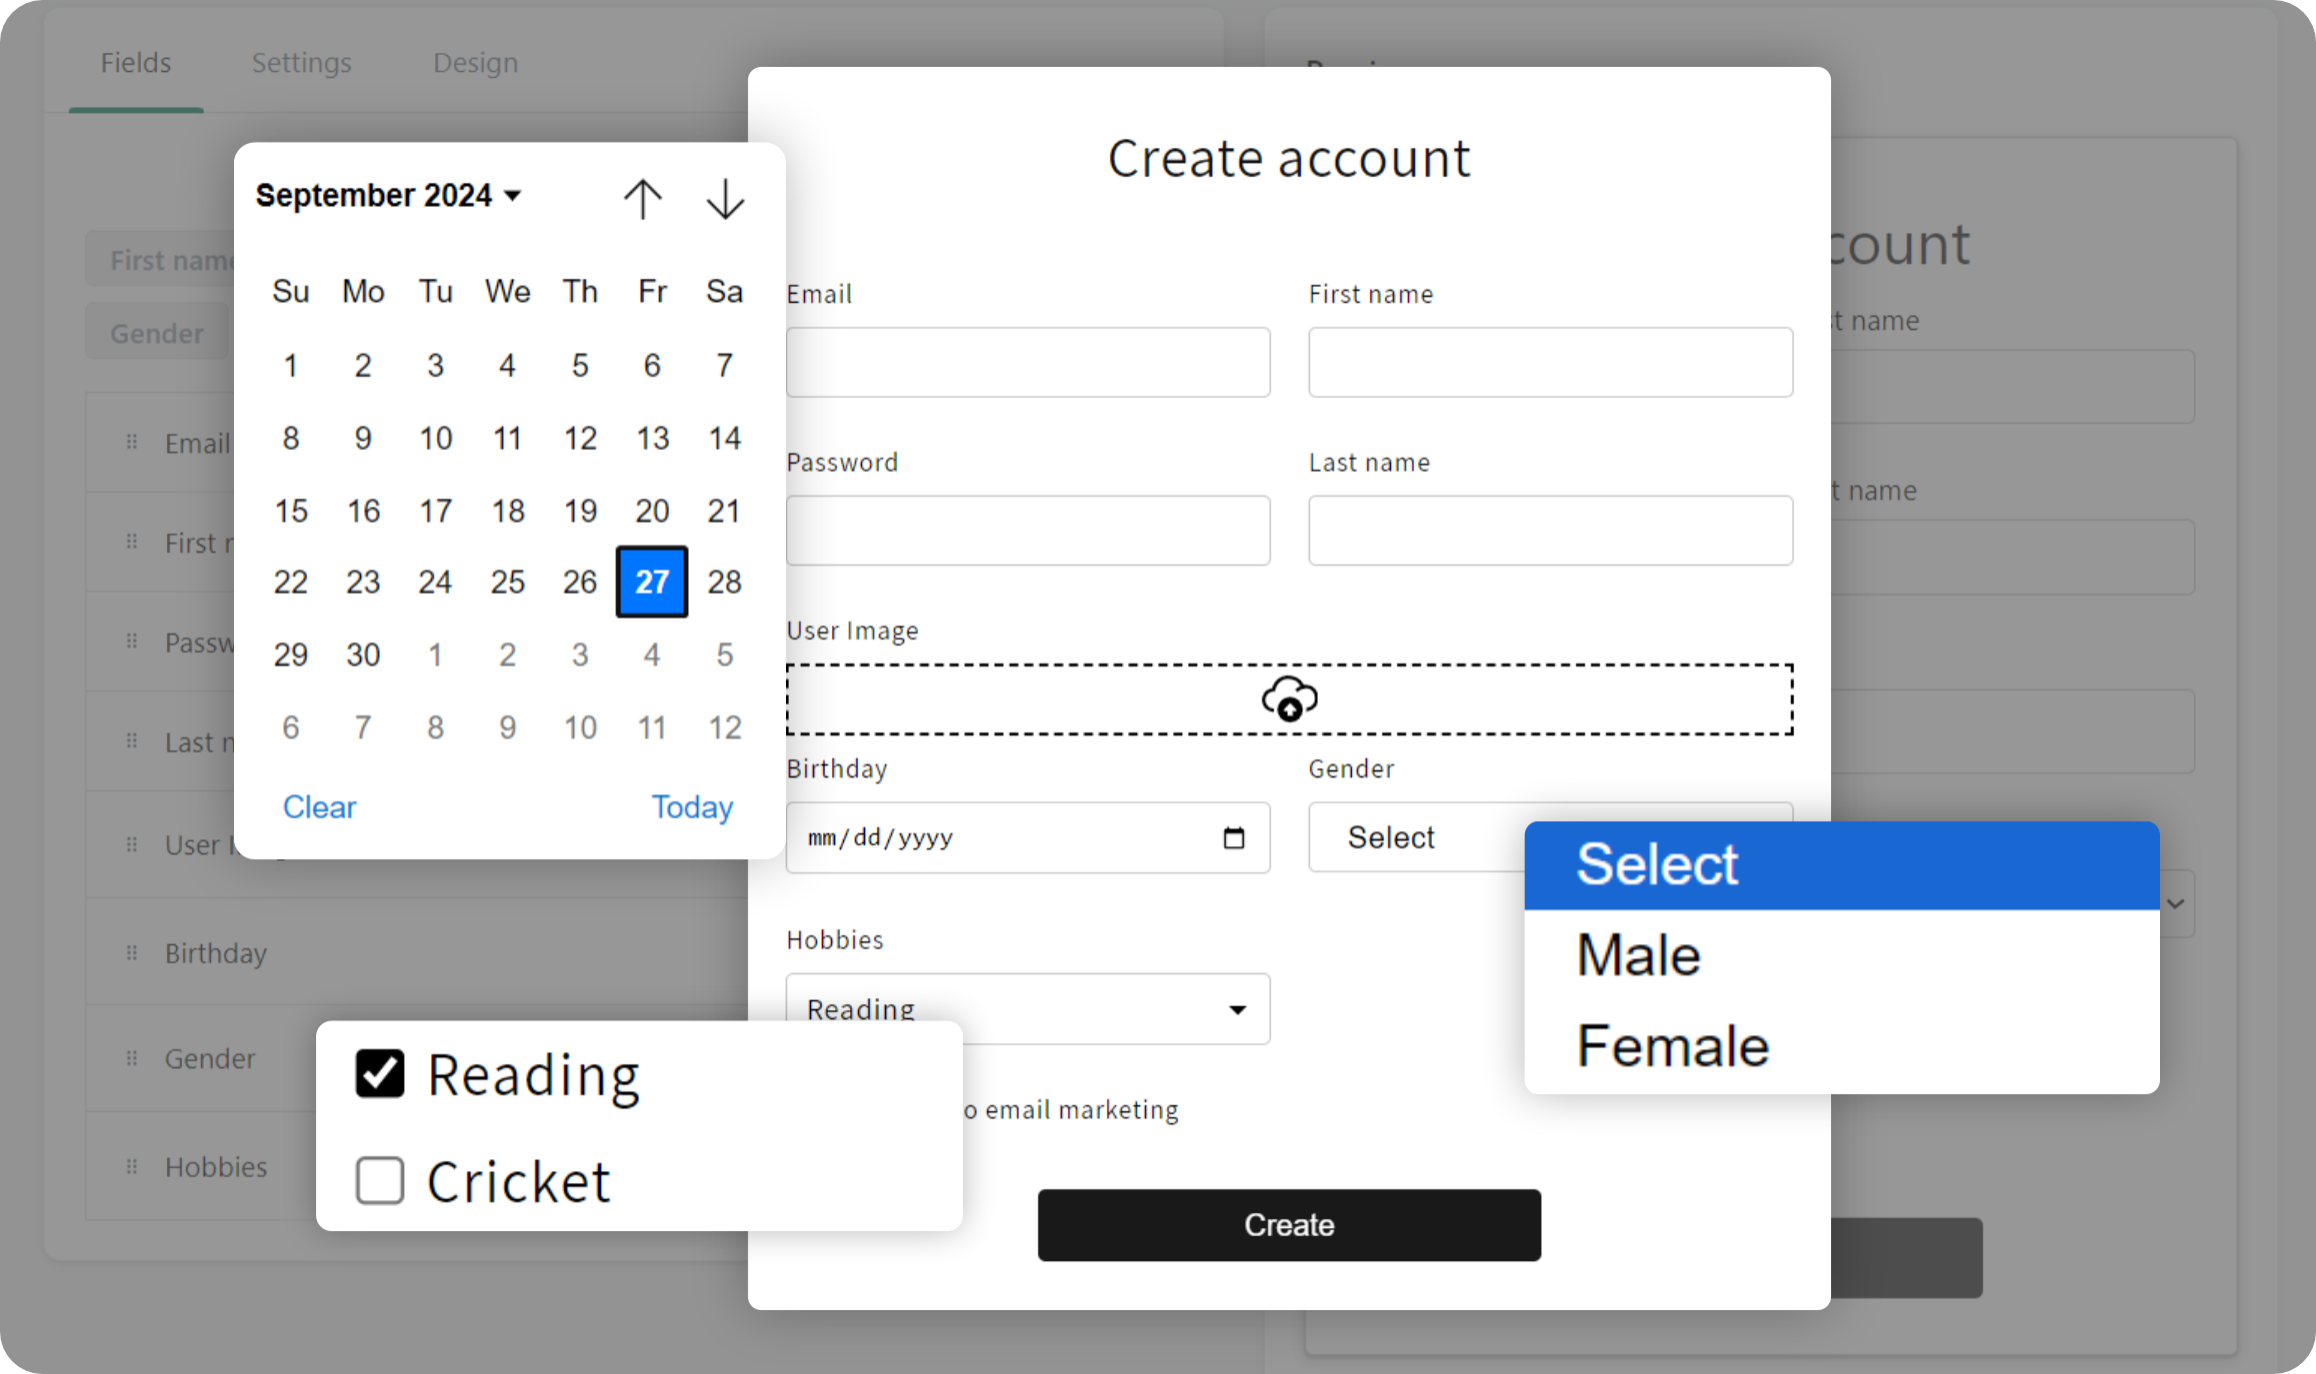
Task: Click drag handle beside Email field row
Action: click(x=132, y=442)
